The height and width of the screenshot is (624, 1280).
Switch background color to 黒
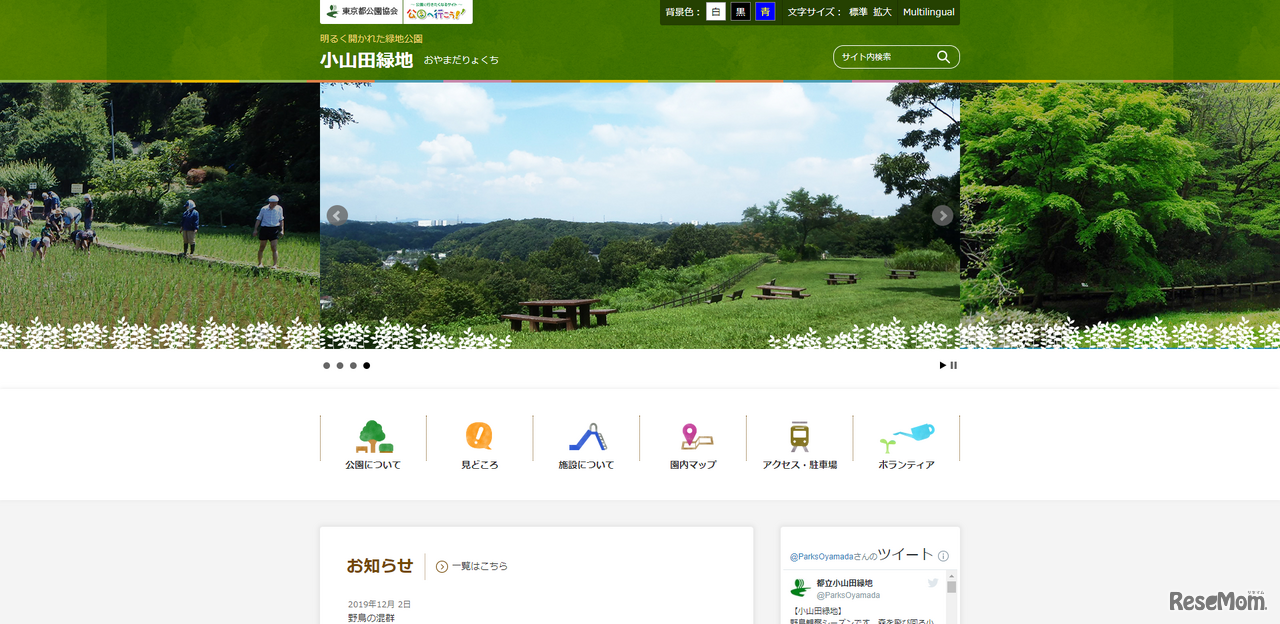pyautogui.click(x=739, y=12)
